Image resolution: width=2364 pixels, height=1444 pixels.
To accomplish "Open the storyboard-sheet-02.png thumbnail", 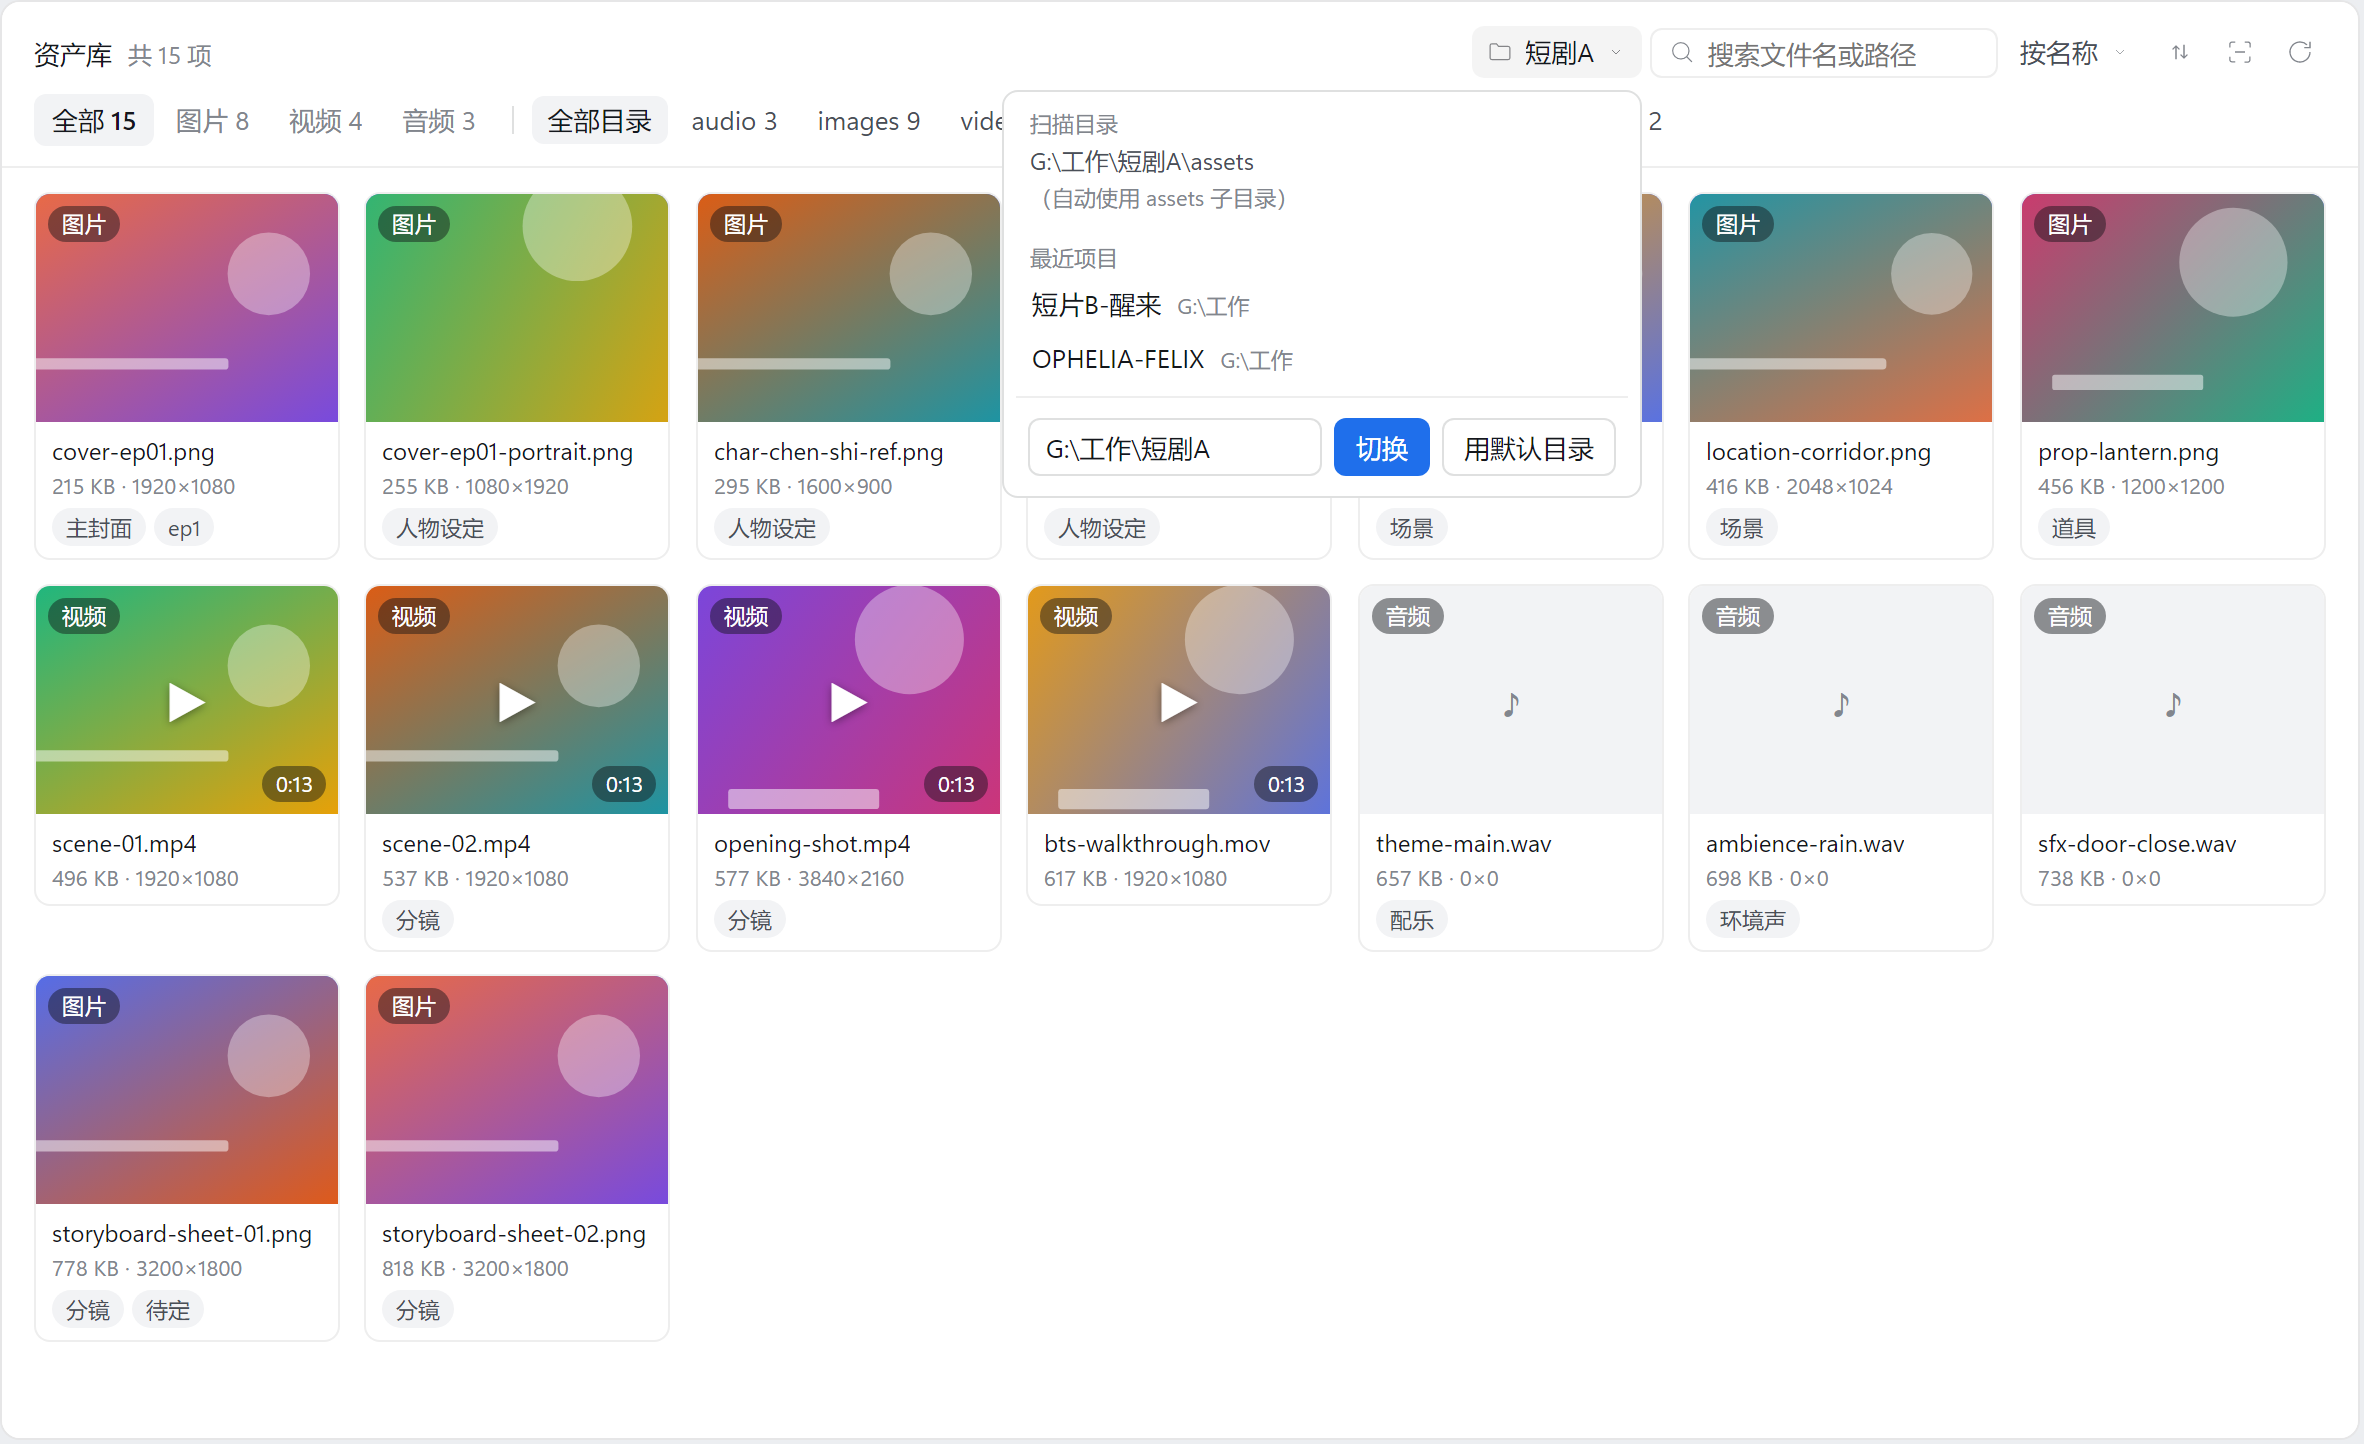I will pyautogui.click(x=517, y=1090).
